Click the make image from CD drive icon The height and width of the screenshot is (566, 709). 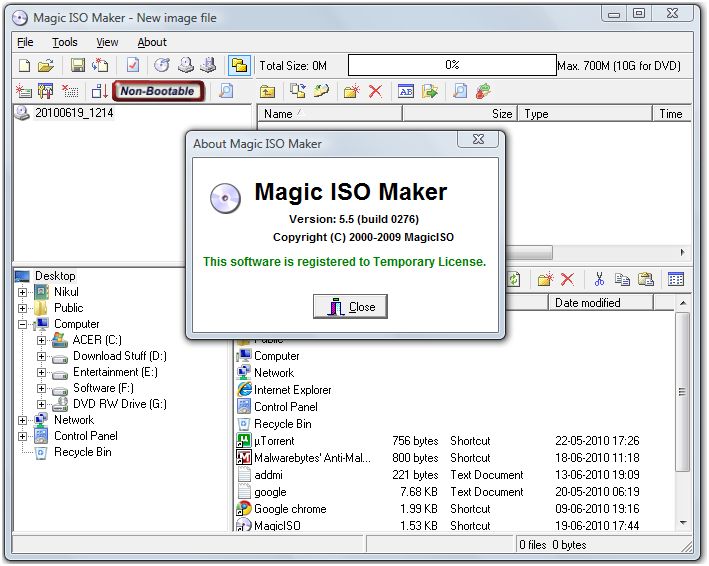tap(185, 66)
